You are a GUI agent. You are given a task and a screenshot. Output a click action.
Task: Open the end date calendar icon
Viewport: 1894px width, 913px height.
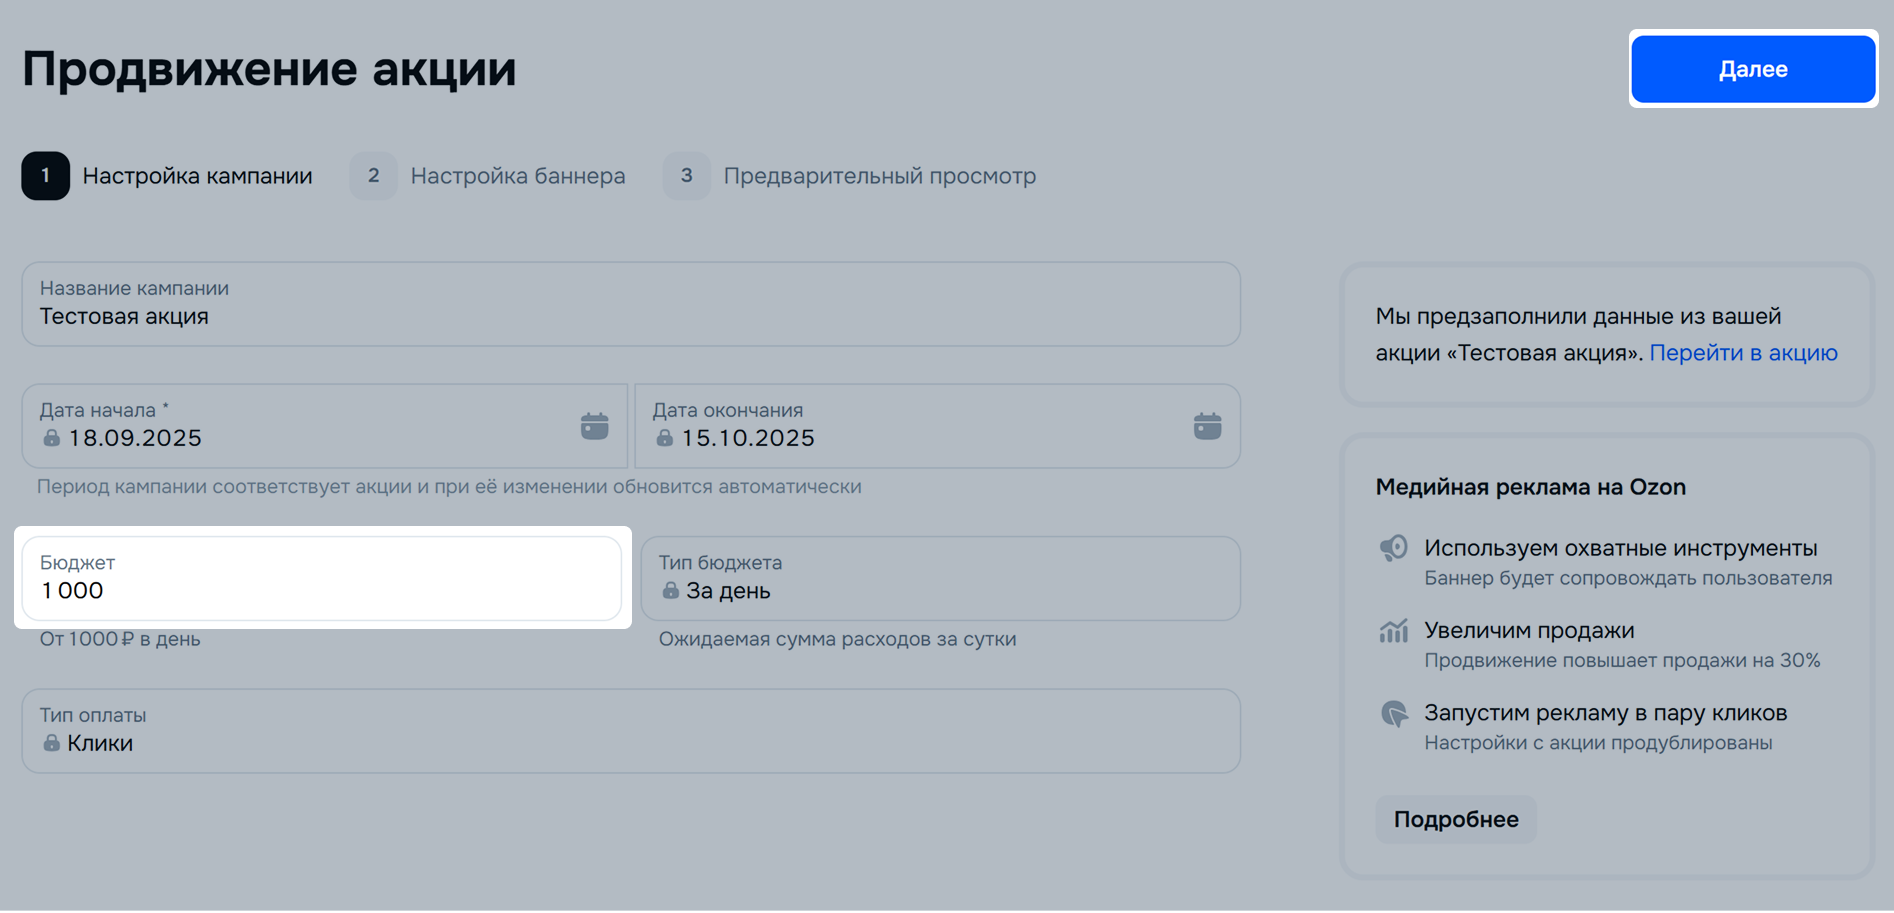[1207, 426]
